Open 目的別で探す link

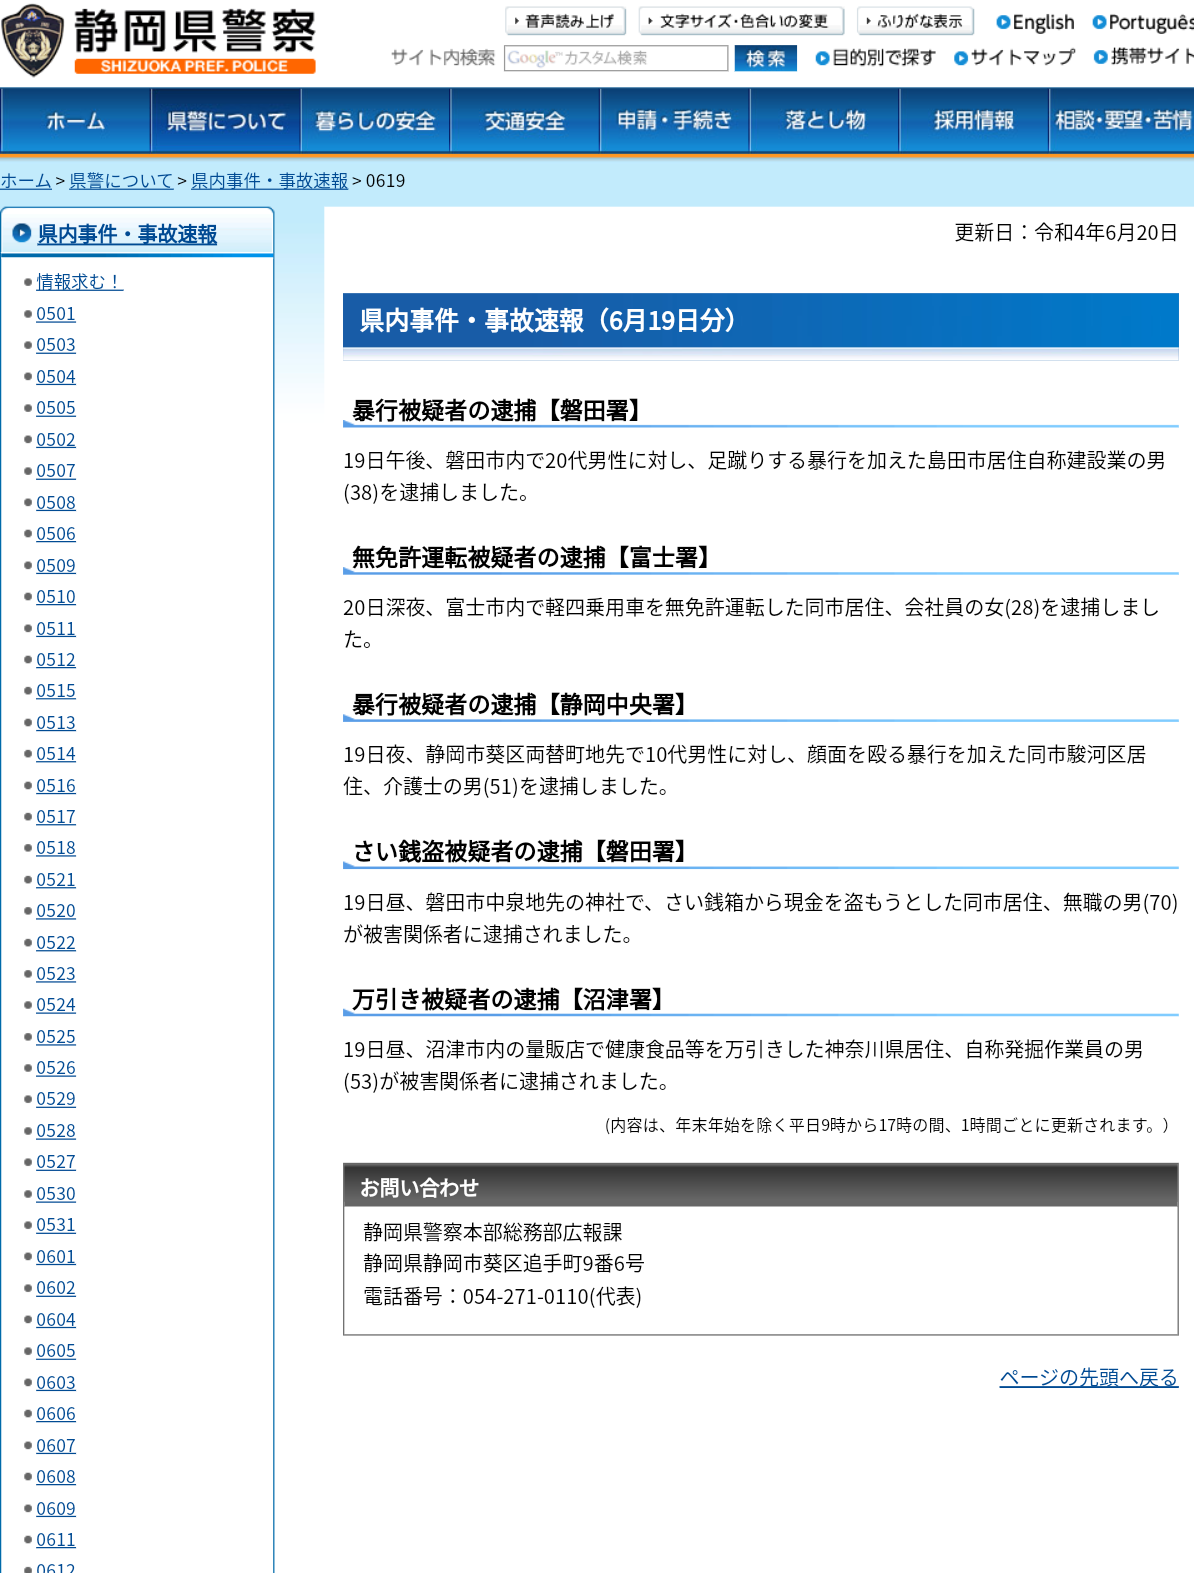point(875,57)
